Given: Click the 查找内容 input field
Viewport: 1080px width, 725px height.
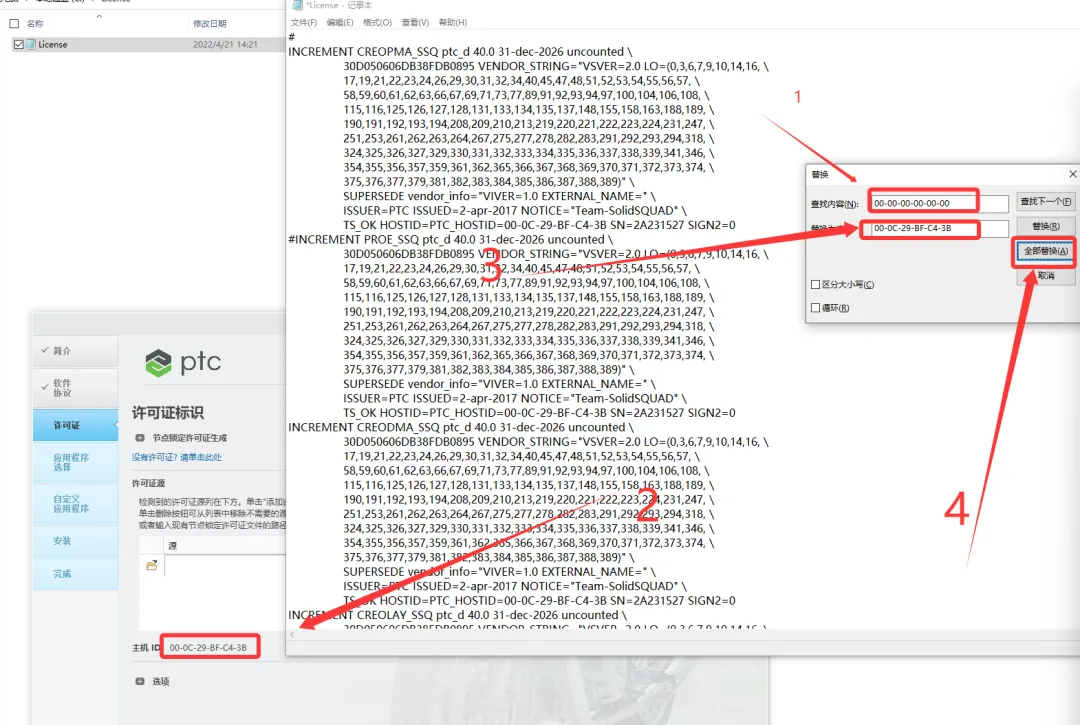Looking at the screenshot, I should tap(938, 203).
